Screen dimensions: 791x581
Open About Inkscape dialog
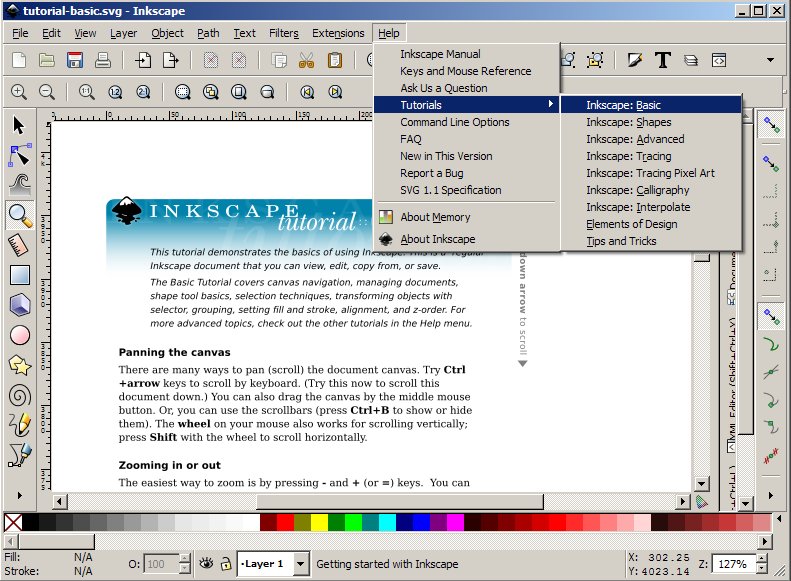click(467, 239)
